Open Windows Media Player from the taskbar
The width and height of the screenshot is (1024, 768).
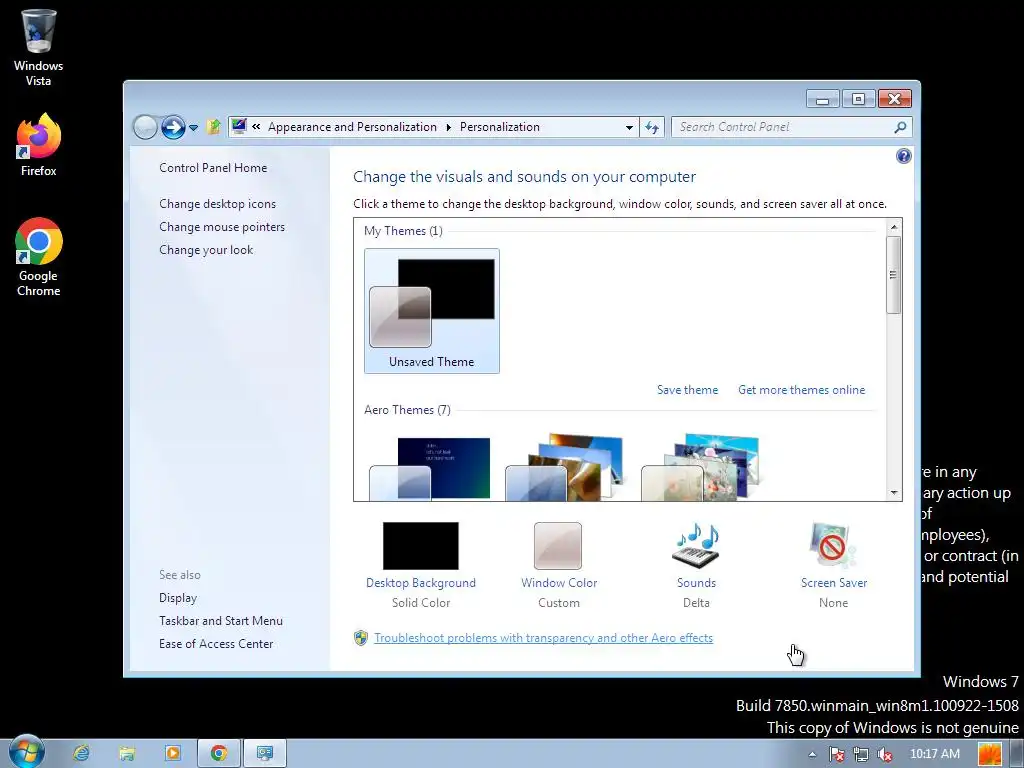click(x=173, y=753)
